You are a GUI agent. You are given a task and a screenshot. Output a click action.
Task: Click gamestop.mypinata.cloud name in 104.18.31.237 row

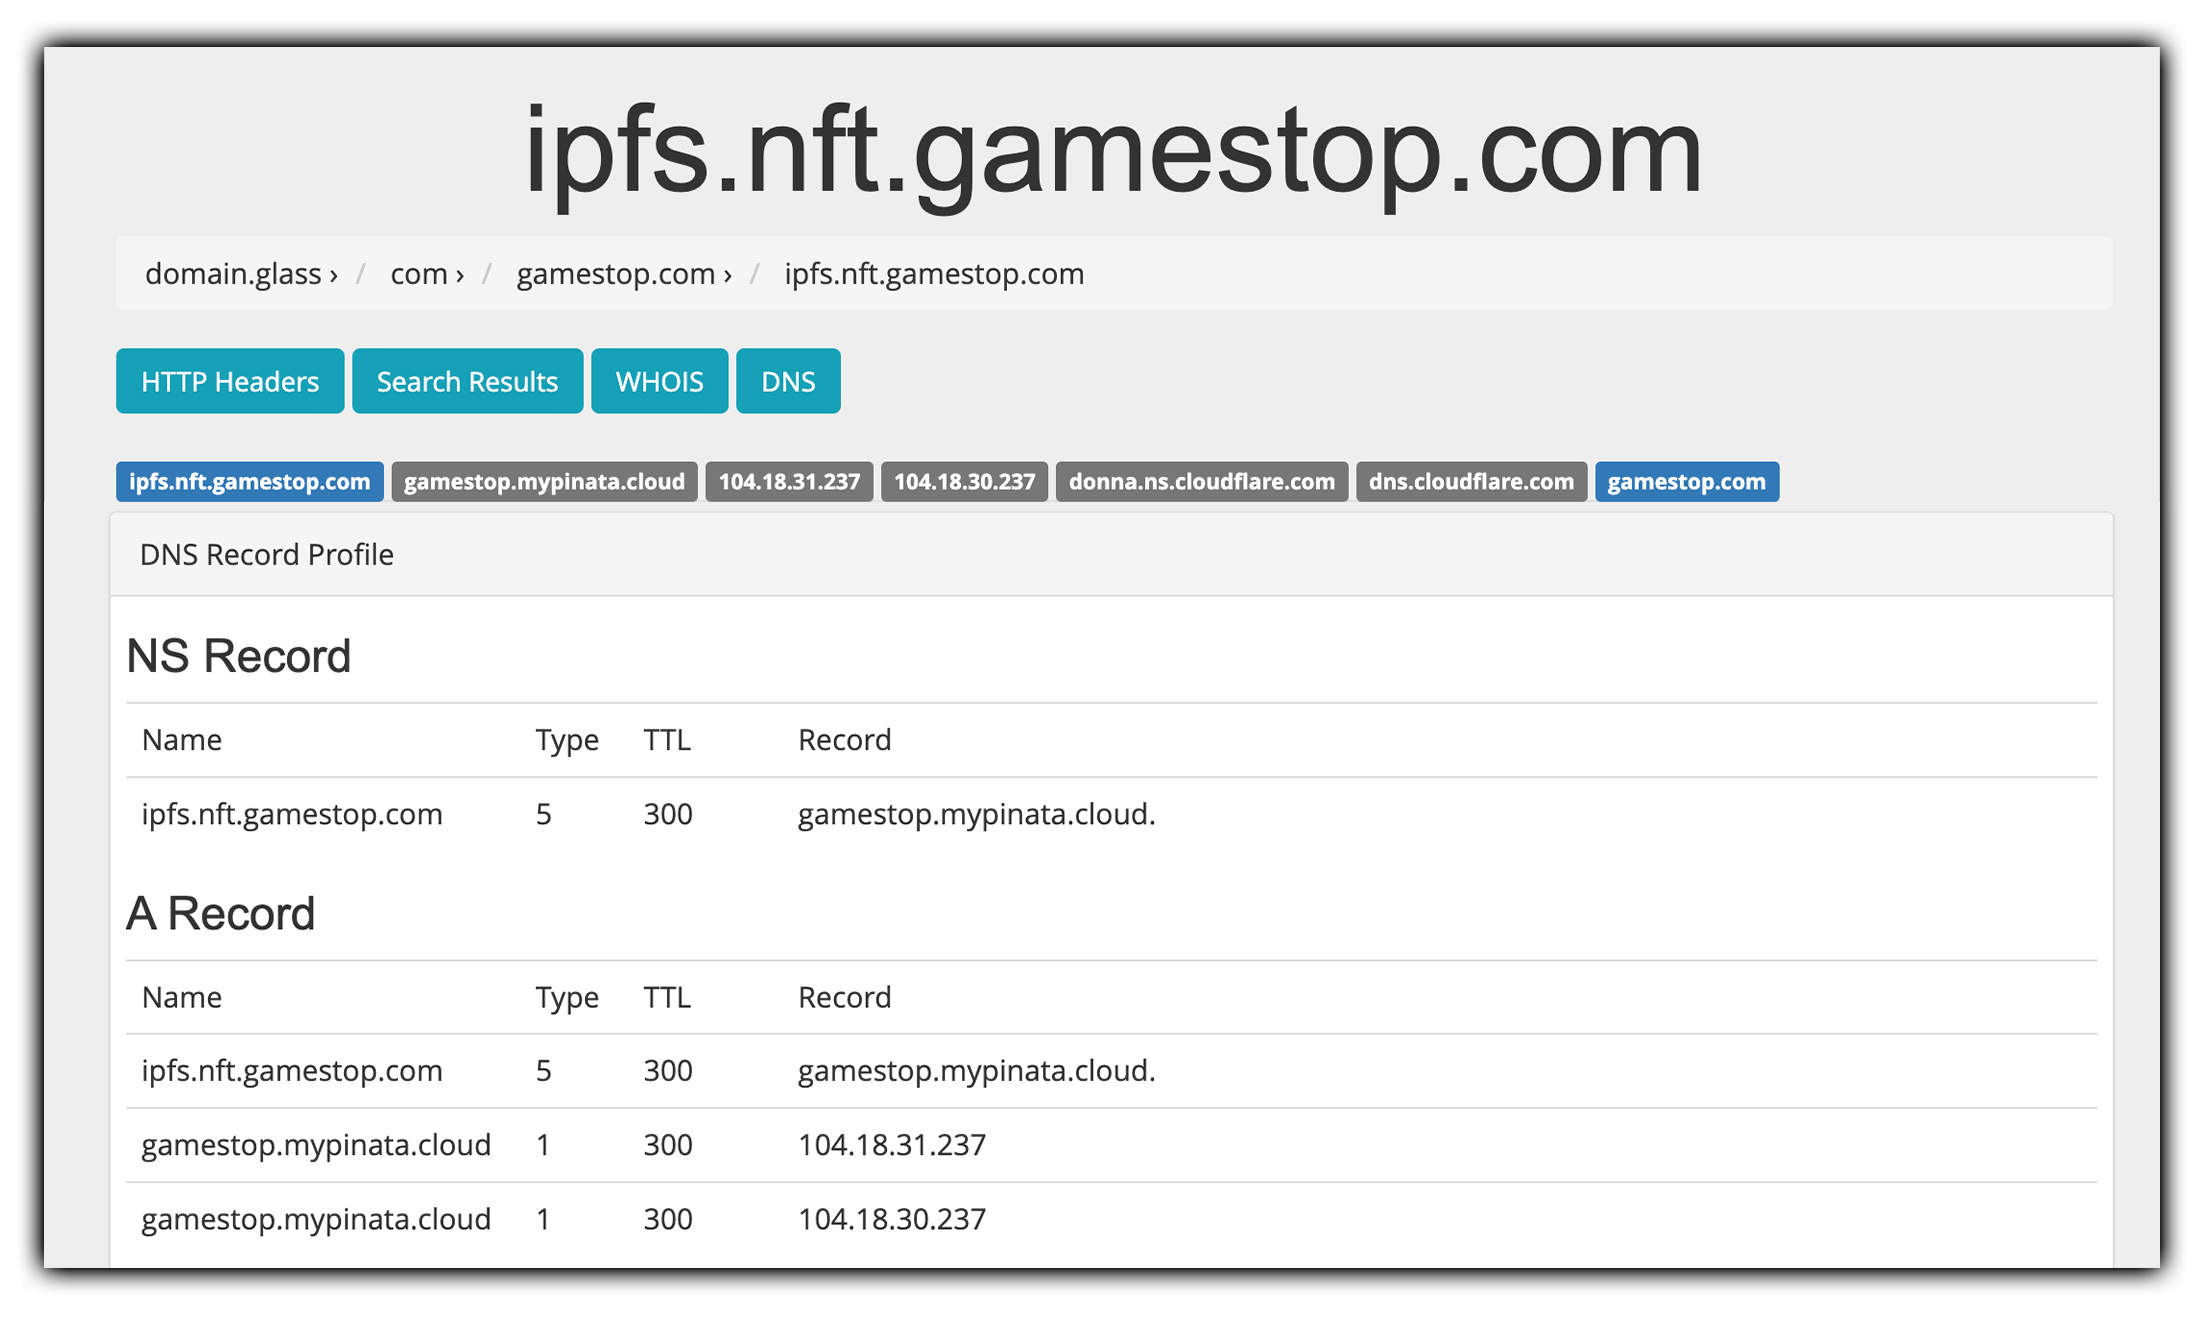[x=316, y=1145]
